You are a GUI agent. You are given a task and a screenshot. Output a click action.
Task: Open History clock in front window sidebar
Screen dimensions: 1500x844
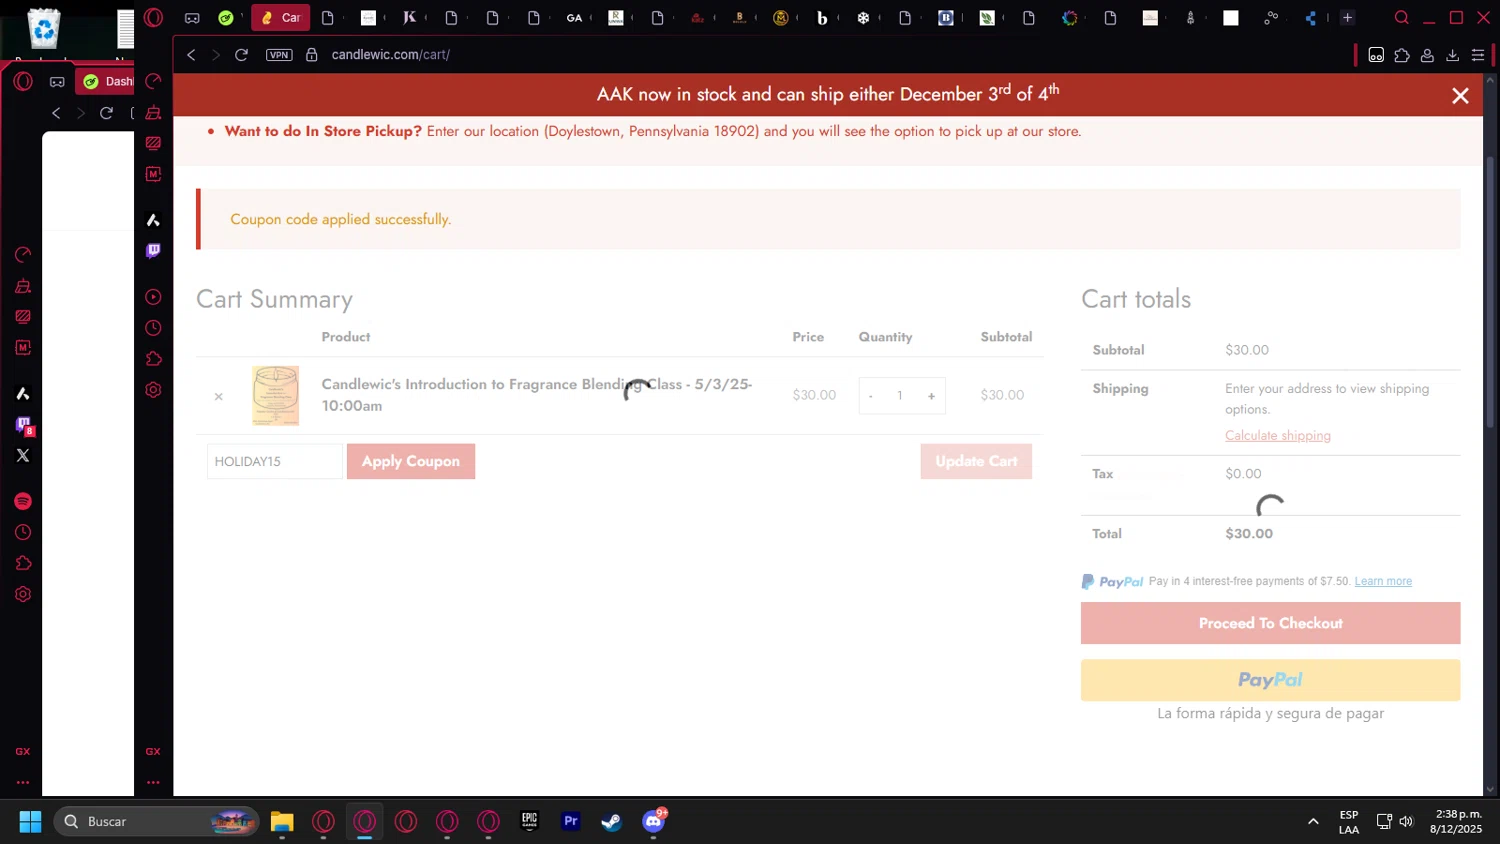153,328
